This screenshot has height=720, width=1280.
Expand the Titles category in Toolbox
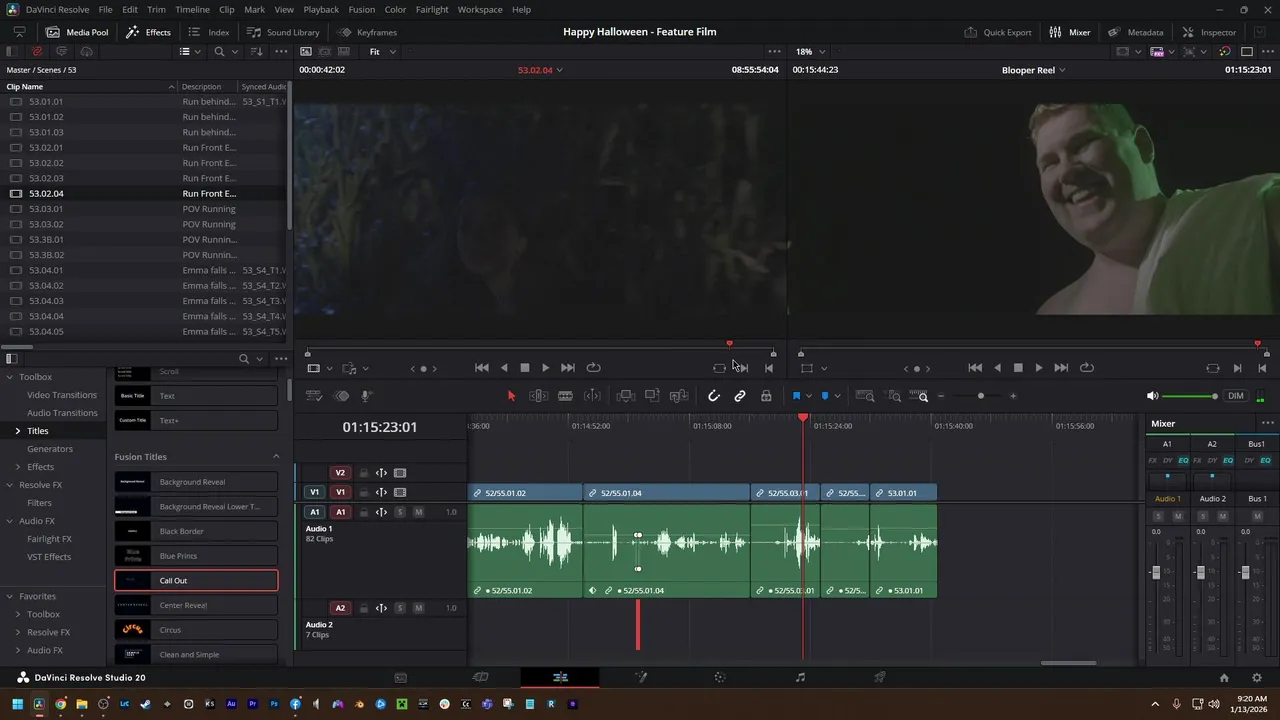point(17,431)
